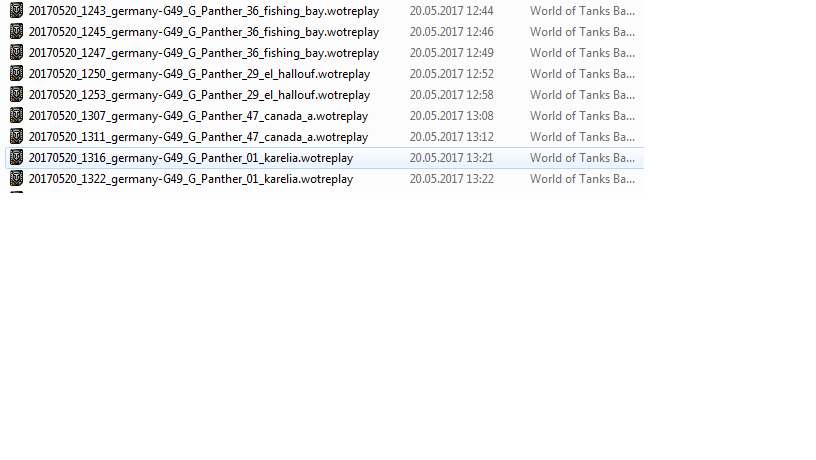Click date 20.05.2017 12:52
This screenshot has height=460, width=816.
tap(452, 74)
